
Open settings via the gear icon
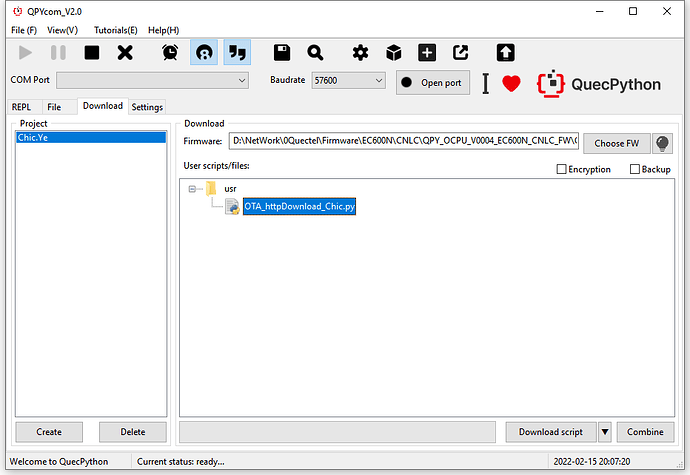(x=360, y=52)
